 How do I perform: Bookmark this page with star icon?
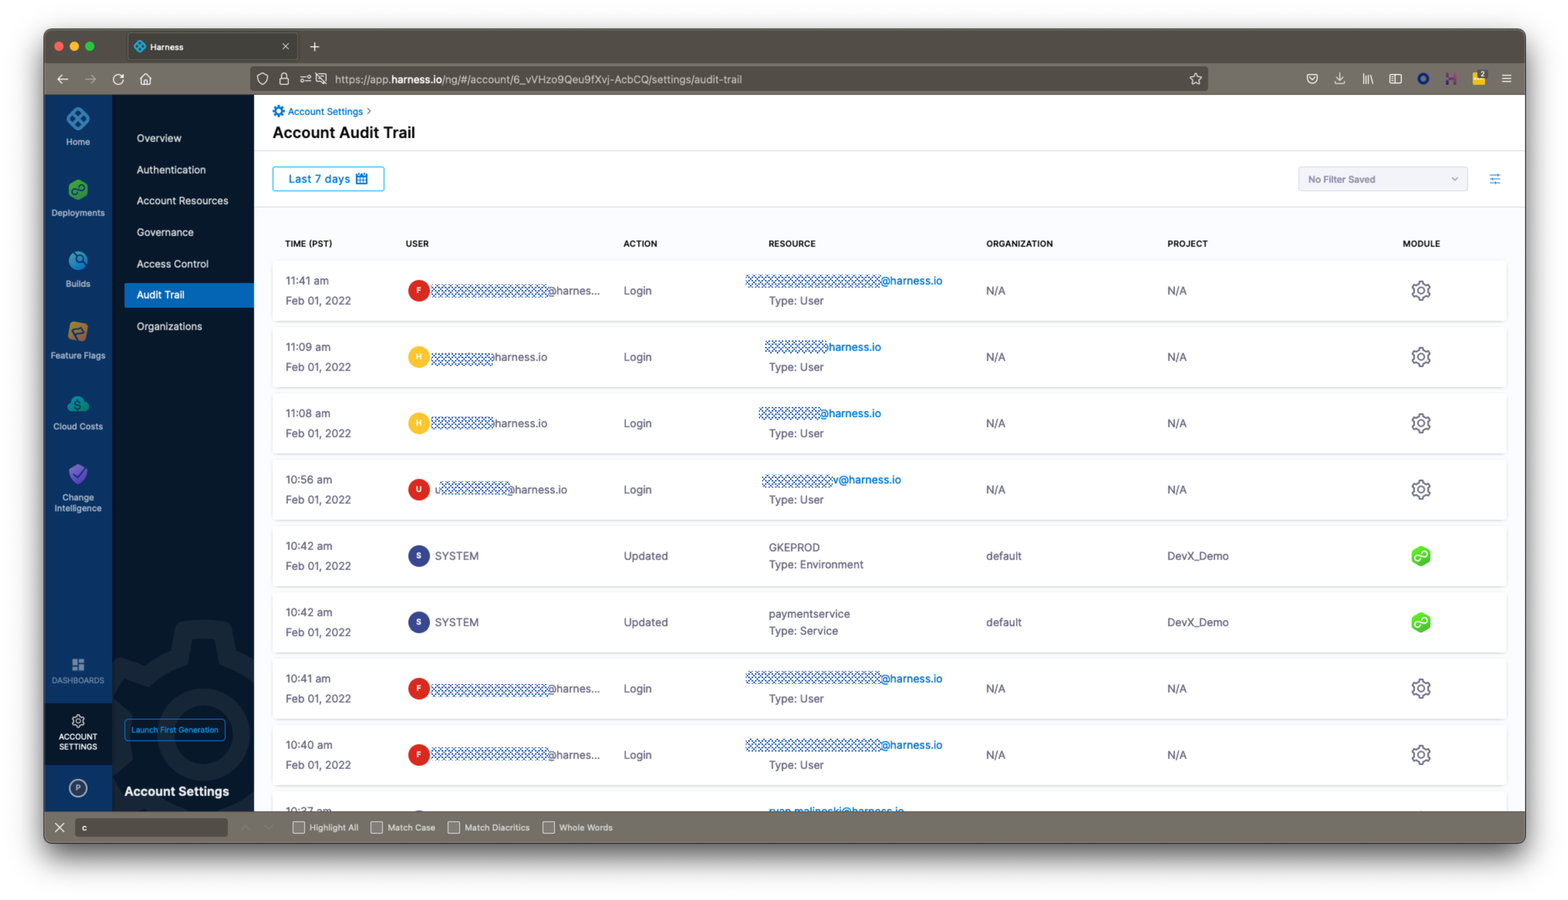click(x=1195, y=79)
